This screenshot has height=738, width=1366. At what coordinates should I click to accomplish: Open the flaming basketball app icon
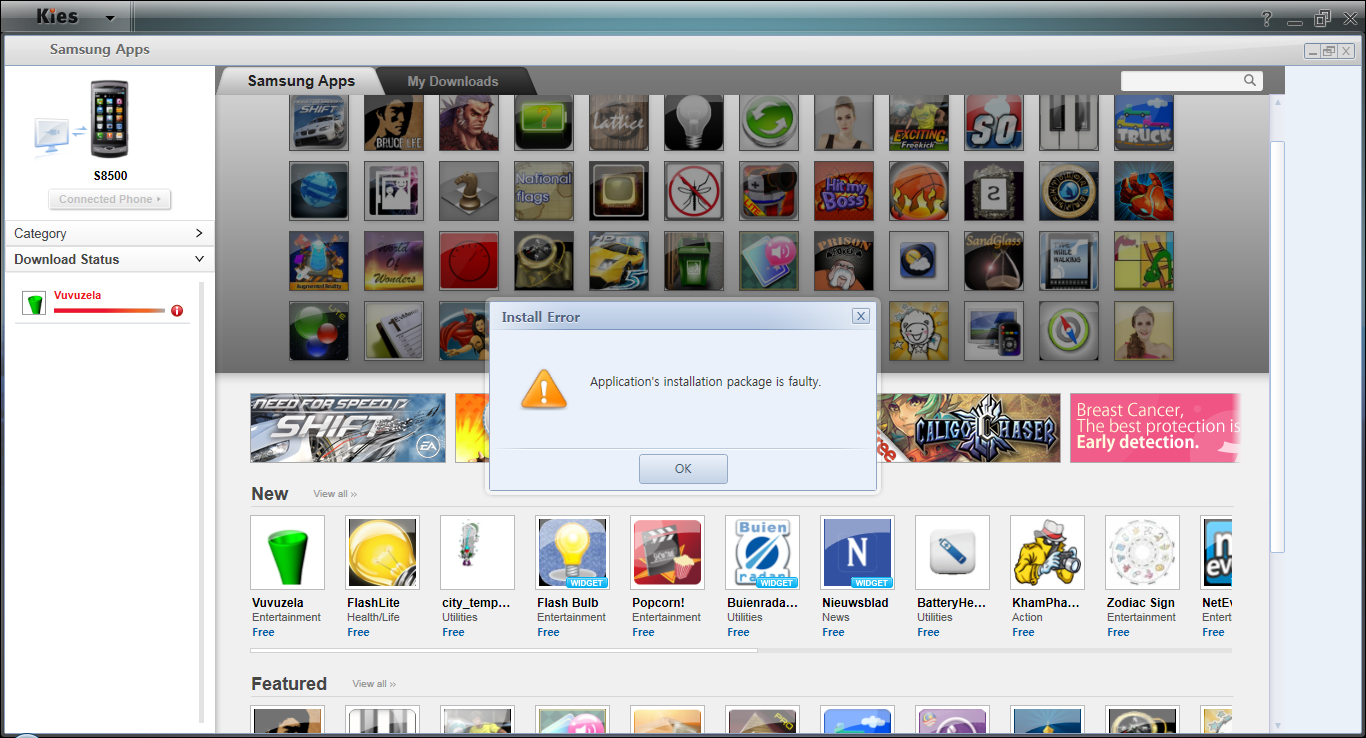[x=919, y=191]
